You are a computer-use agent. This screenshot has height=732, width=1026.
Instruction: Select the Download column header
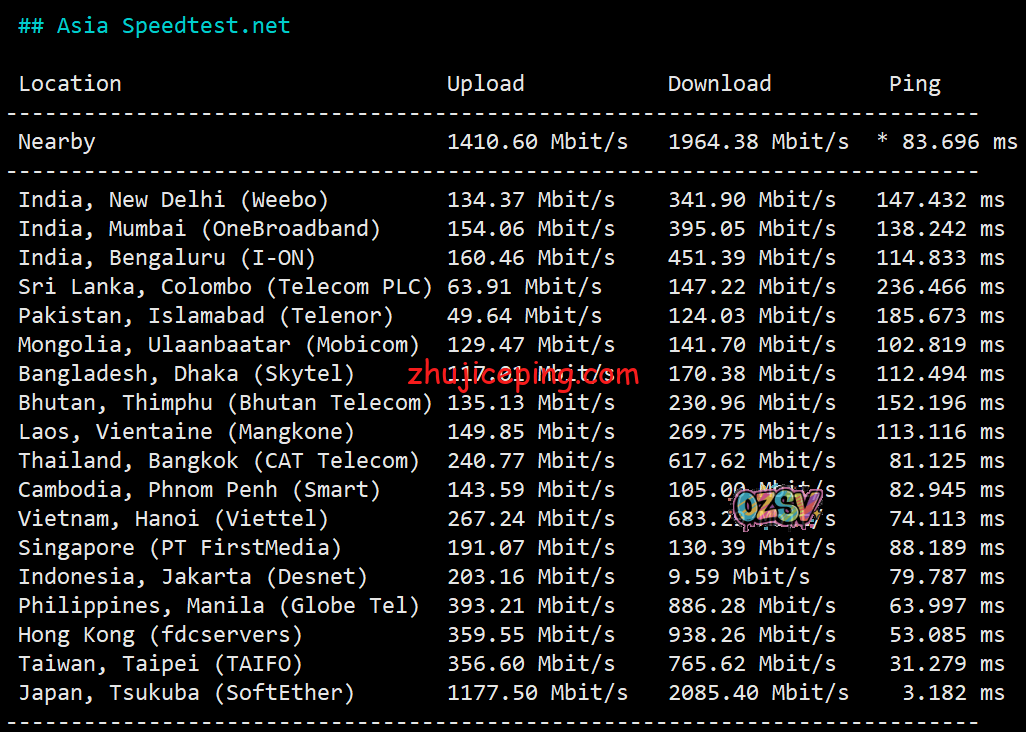[x=719, y=84]
